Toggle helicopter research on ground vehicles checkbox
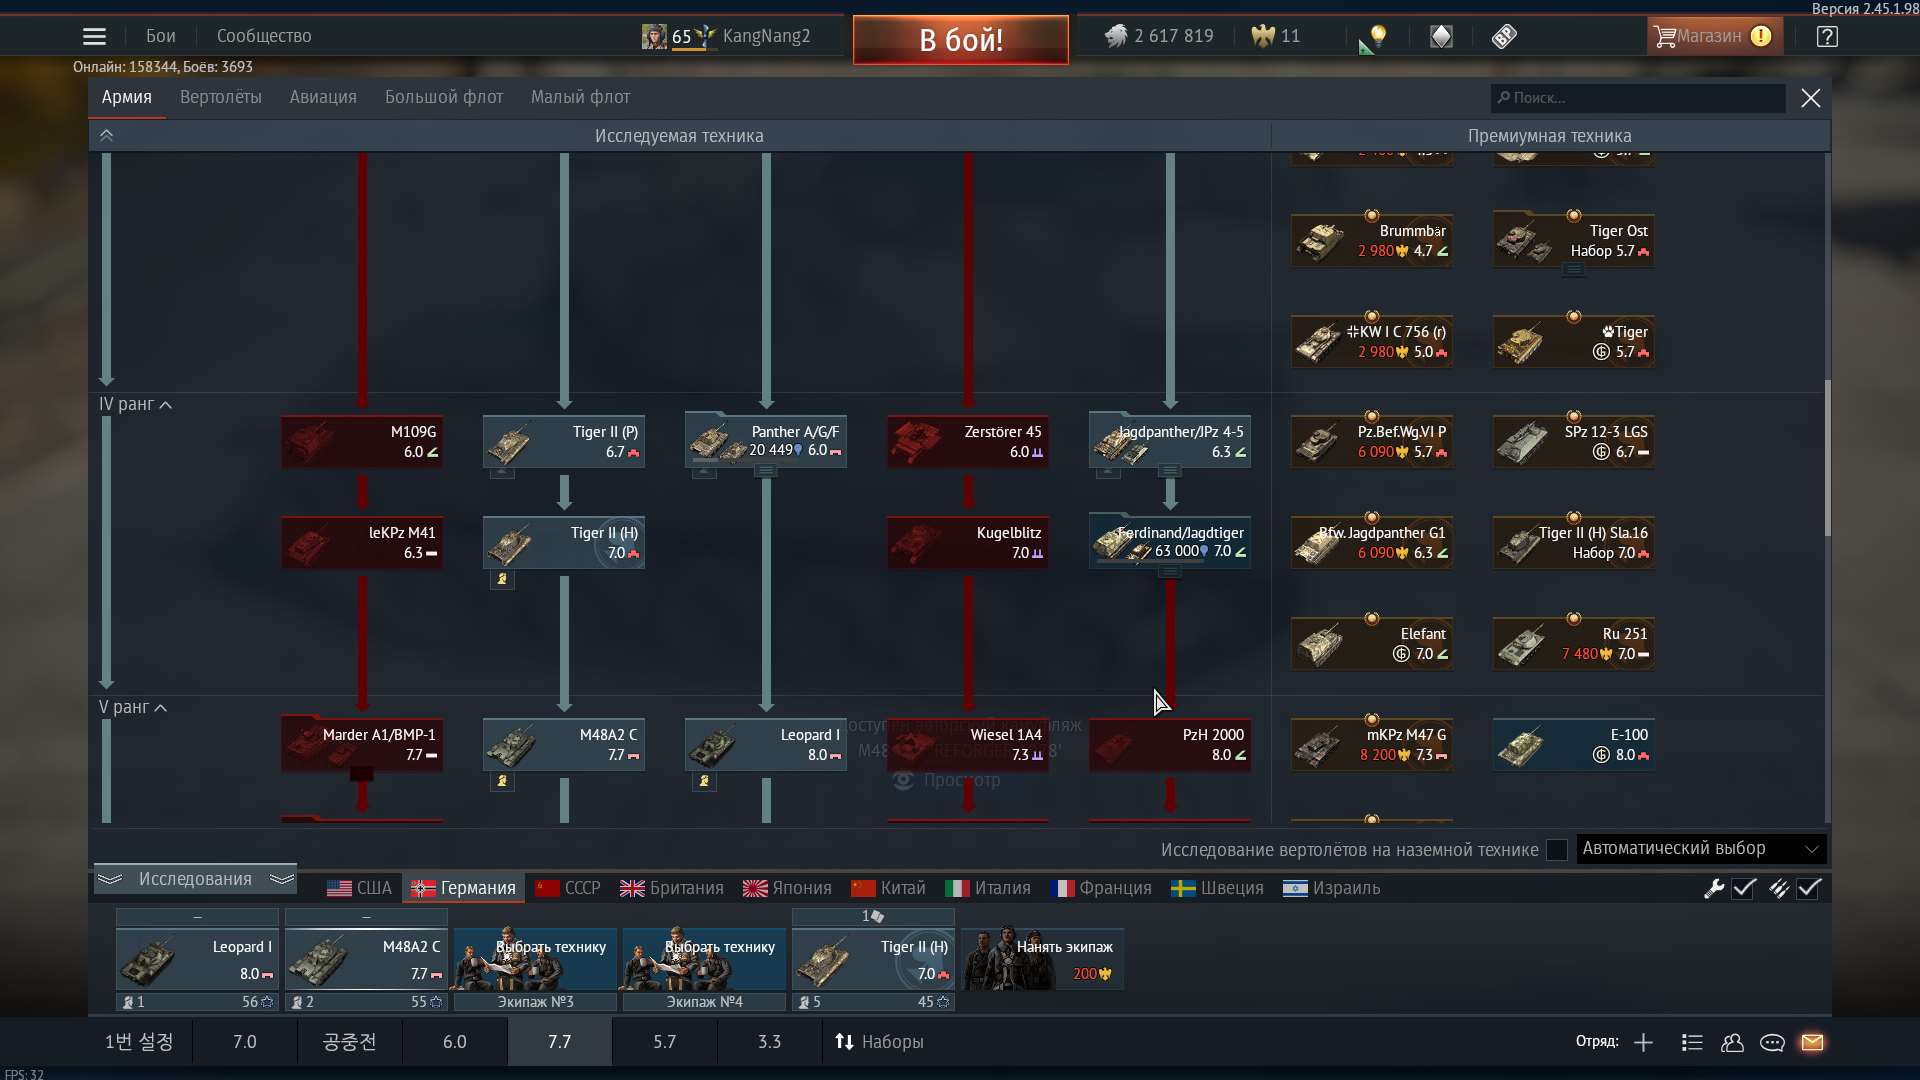The height and width of the screenshot is (1080, 1920). click(1557, 850)
